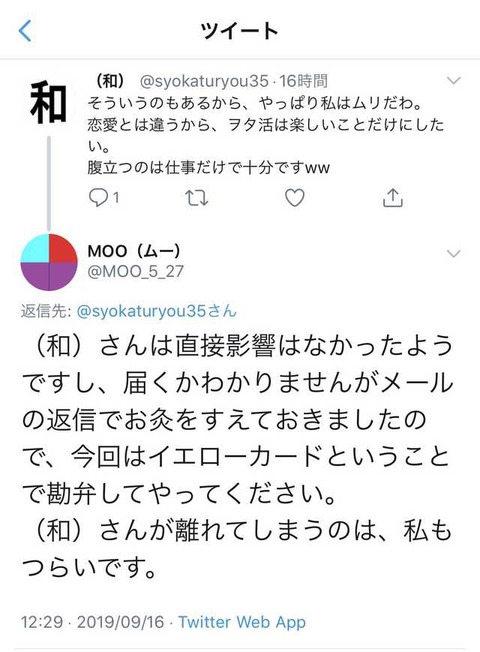Tap the ツイート header title
Screen dimensions: 480x652
[x=240, y=31]
